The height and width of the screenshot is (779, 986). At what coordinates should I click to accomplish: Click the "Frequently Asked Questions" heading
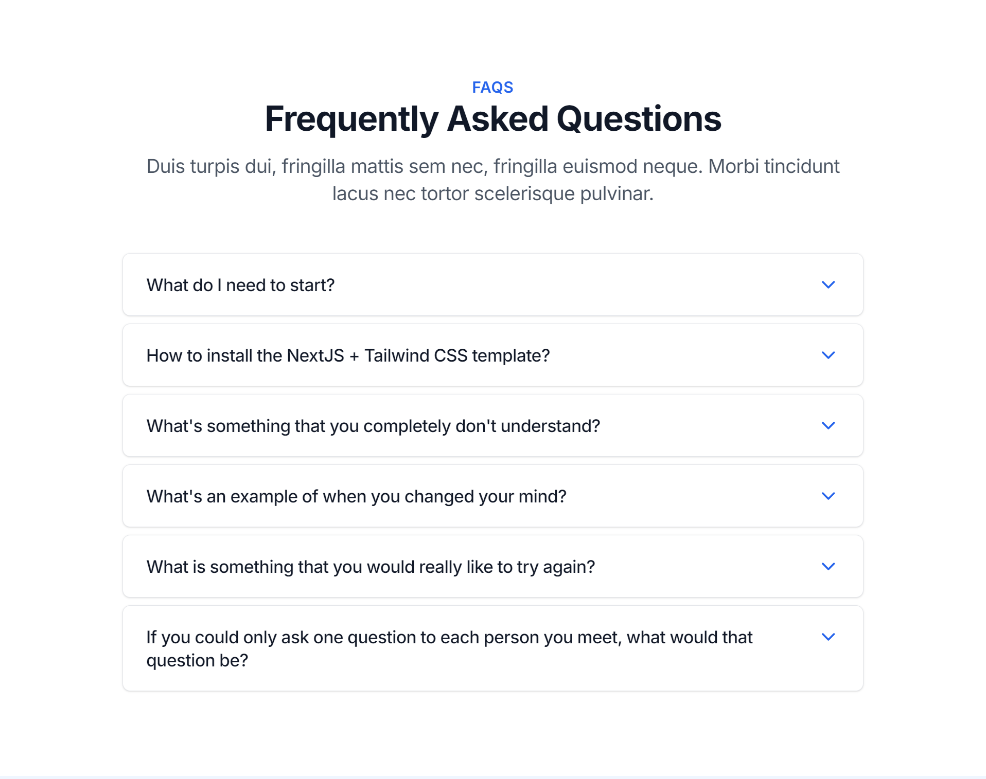coord(493,119)
